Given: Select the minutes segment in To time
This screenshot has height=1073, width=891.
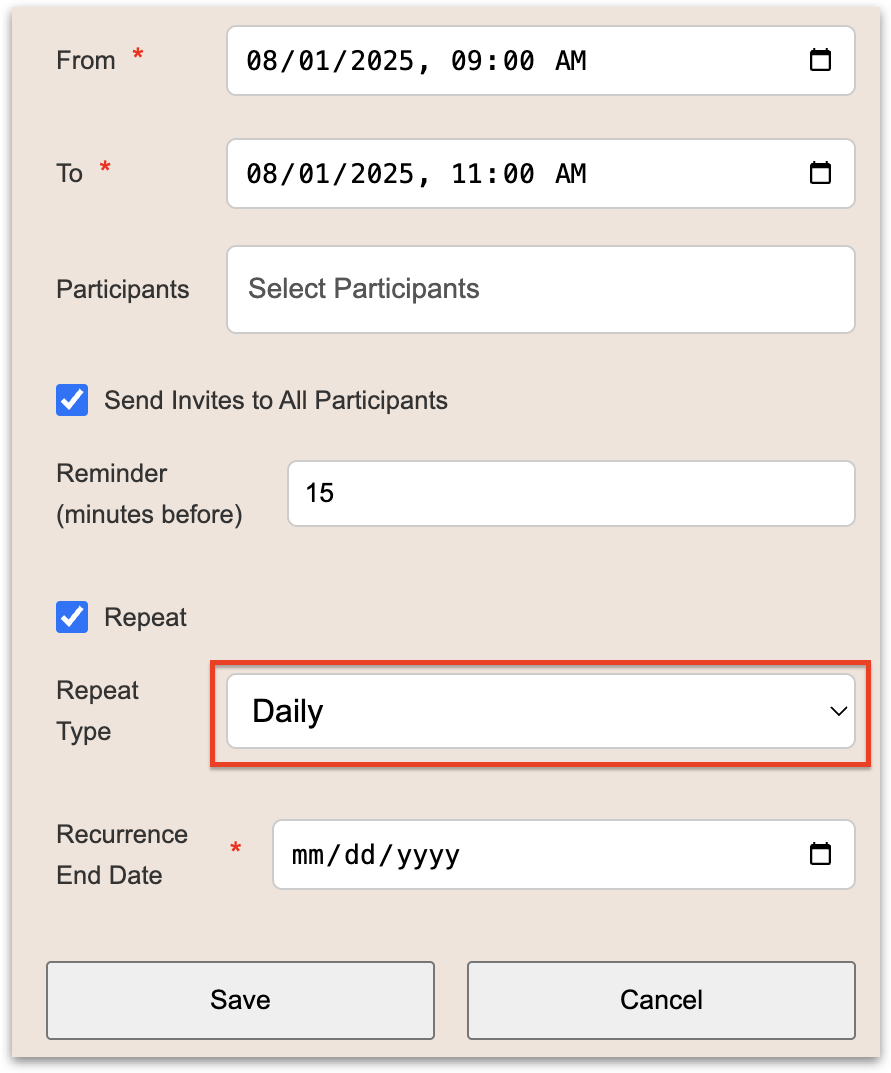Looking at the screenshot, I should tap(518, 174).
